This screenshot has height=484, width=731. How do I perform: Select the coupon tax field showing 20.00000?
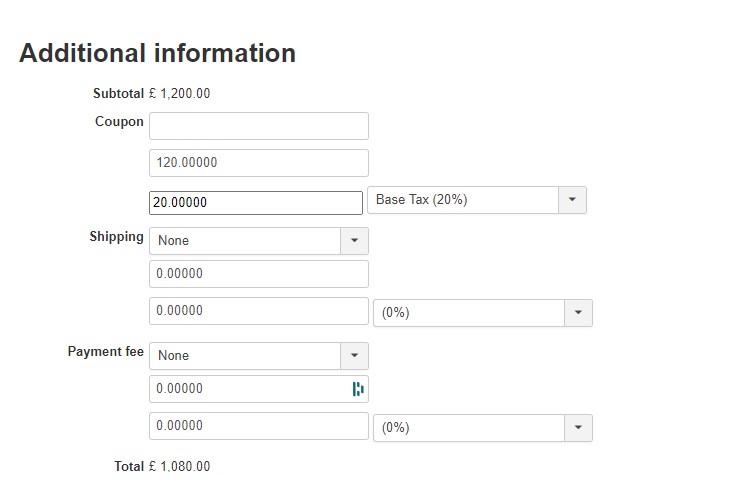tap(255, 203)
